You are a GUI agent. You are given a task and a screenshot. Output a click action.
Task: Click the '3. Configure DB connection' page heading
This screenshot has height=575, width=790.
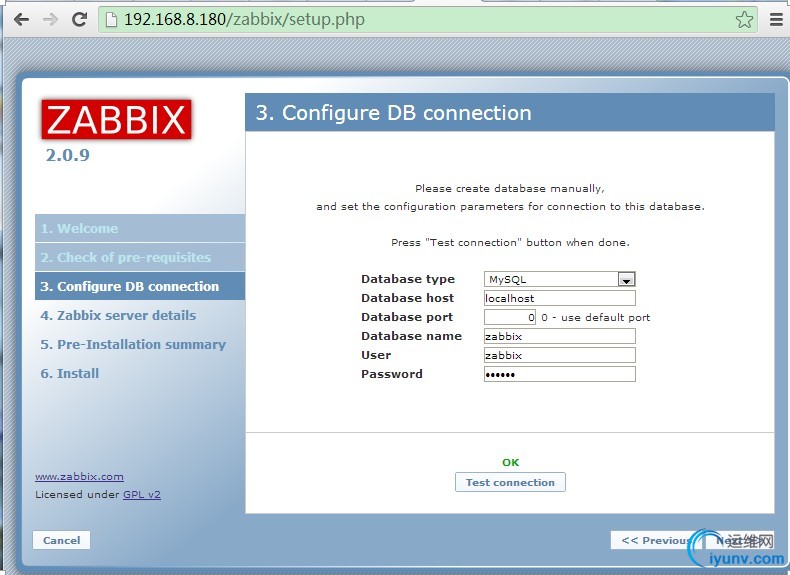click(x=393, y=113)
